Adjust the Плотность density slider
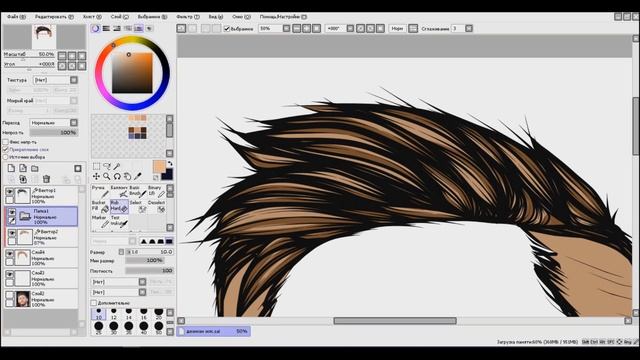Viewport: 640px width, 360px height. click(149, 271)
